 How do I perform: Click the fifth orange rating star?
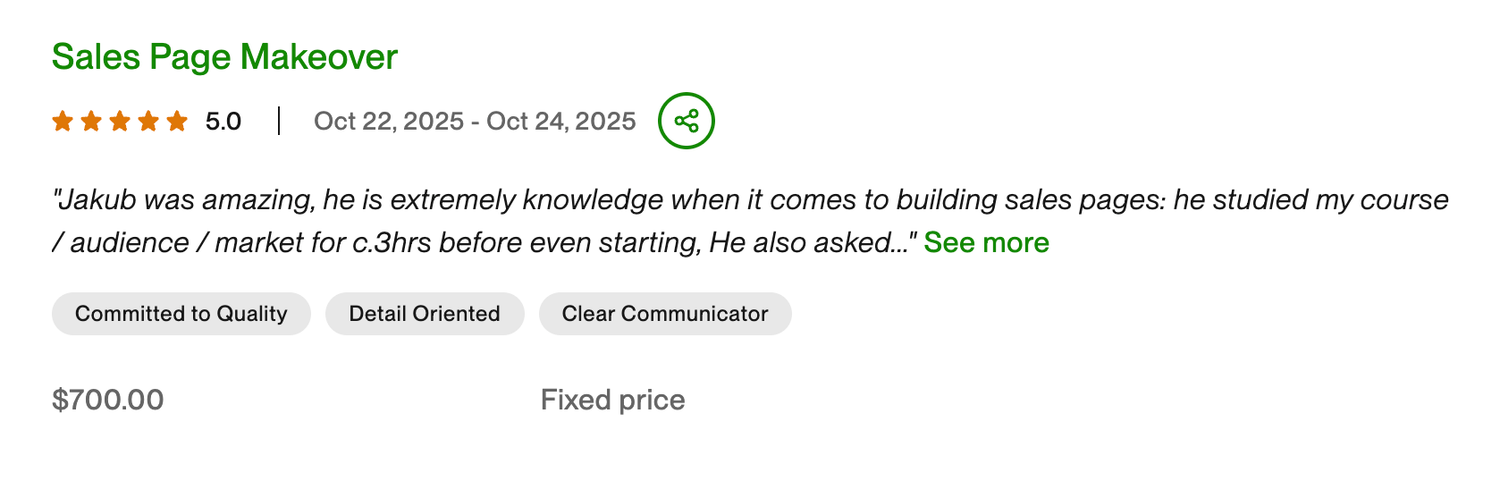[x=177, y=122]
